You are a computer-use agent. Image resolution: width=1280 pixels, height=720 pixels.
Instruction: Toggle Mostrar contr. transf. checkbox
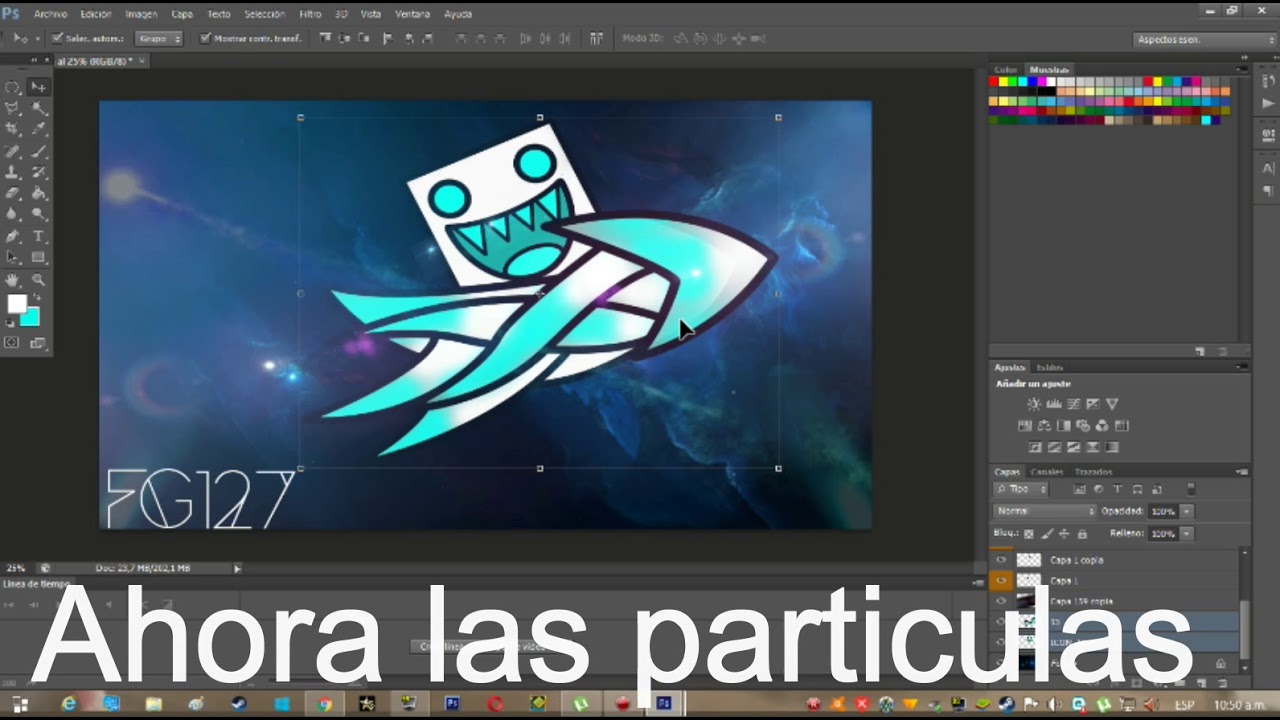coord(205,39)
